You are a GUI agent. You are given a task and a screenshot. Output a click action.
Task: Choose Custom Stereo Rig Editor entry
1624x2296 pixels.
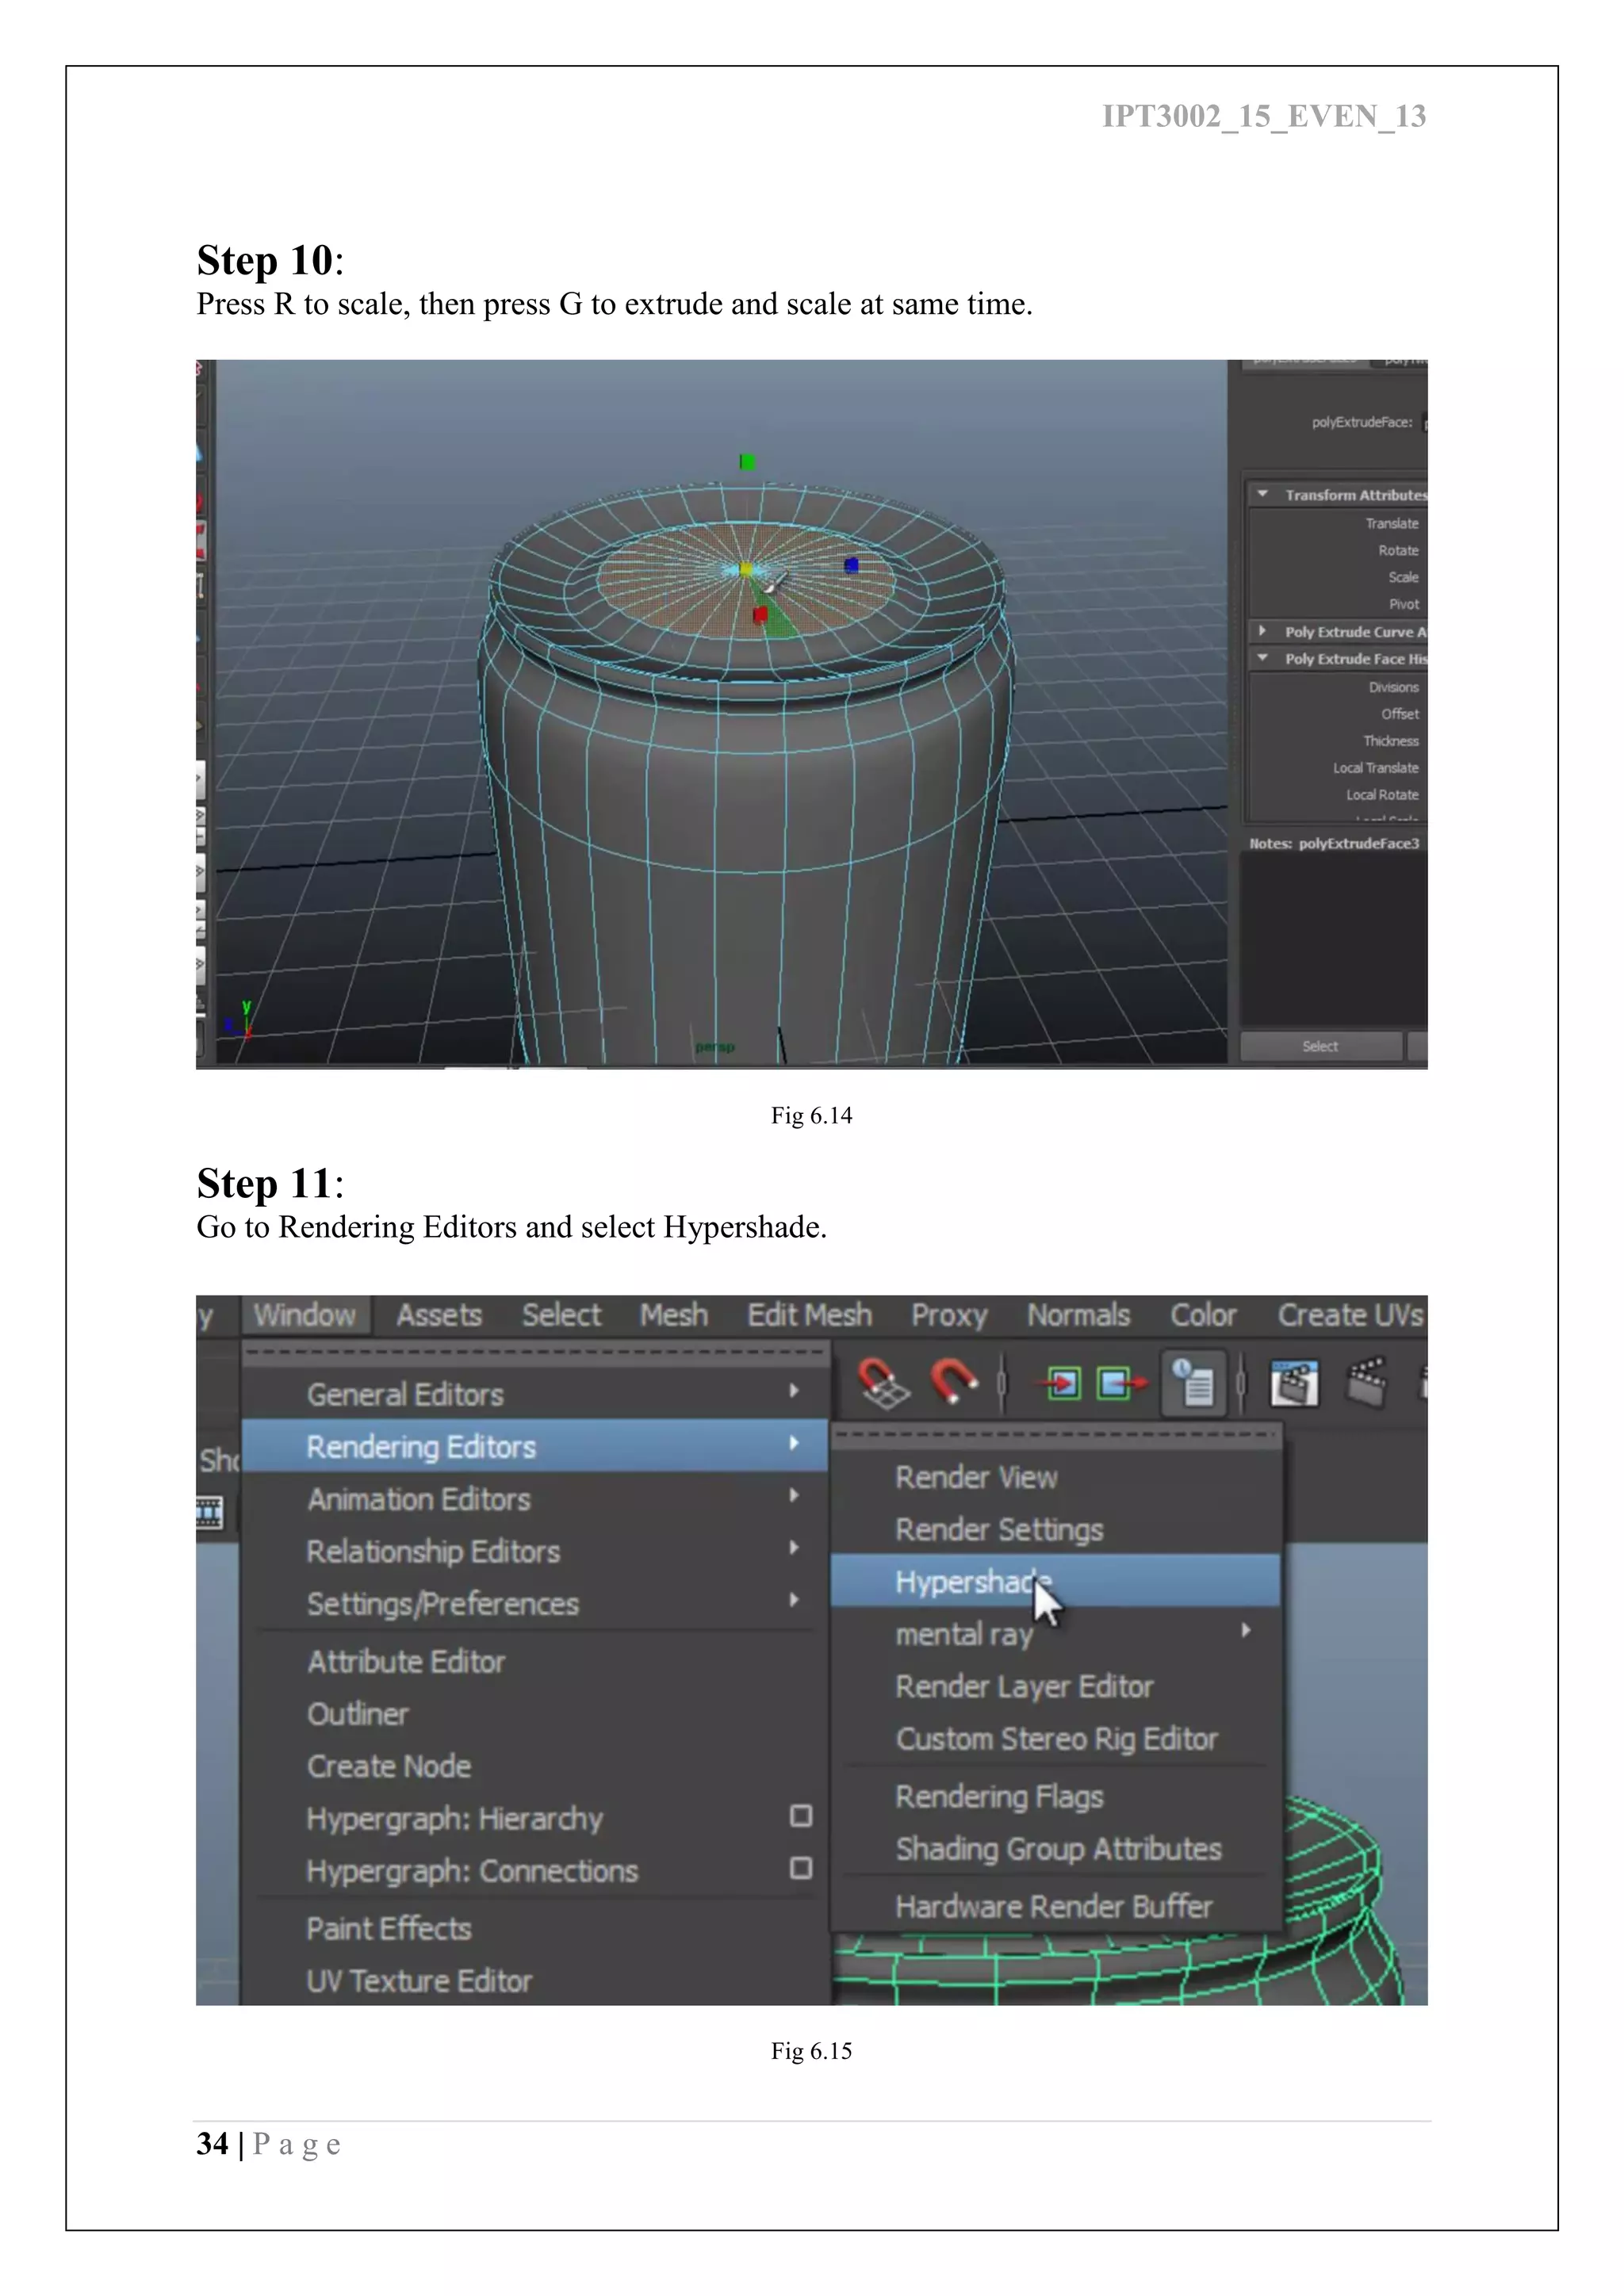tap(1057, 1739)
